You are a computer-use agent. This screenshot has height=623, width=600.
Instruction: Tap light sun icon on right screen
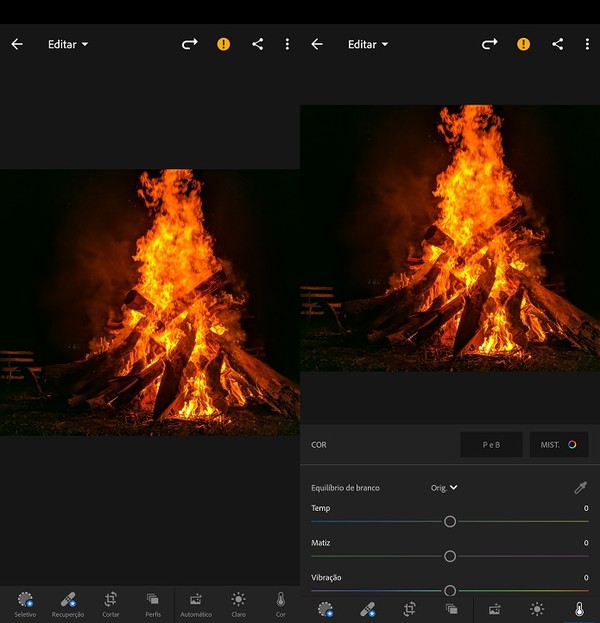[537, 609]
